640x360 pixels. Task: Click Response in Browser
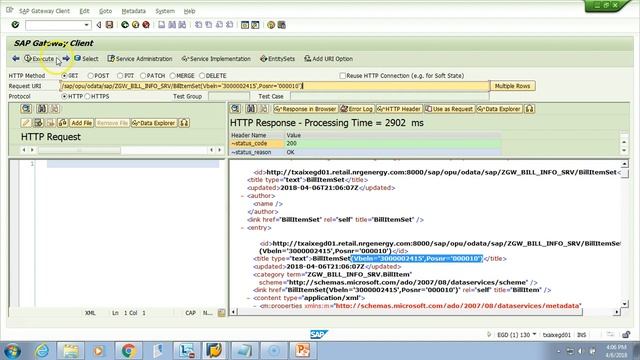pyautogui.click(x=305, y=109)
